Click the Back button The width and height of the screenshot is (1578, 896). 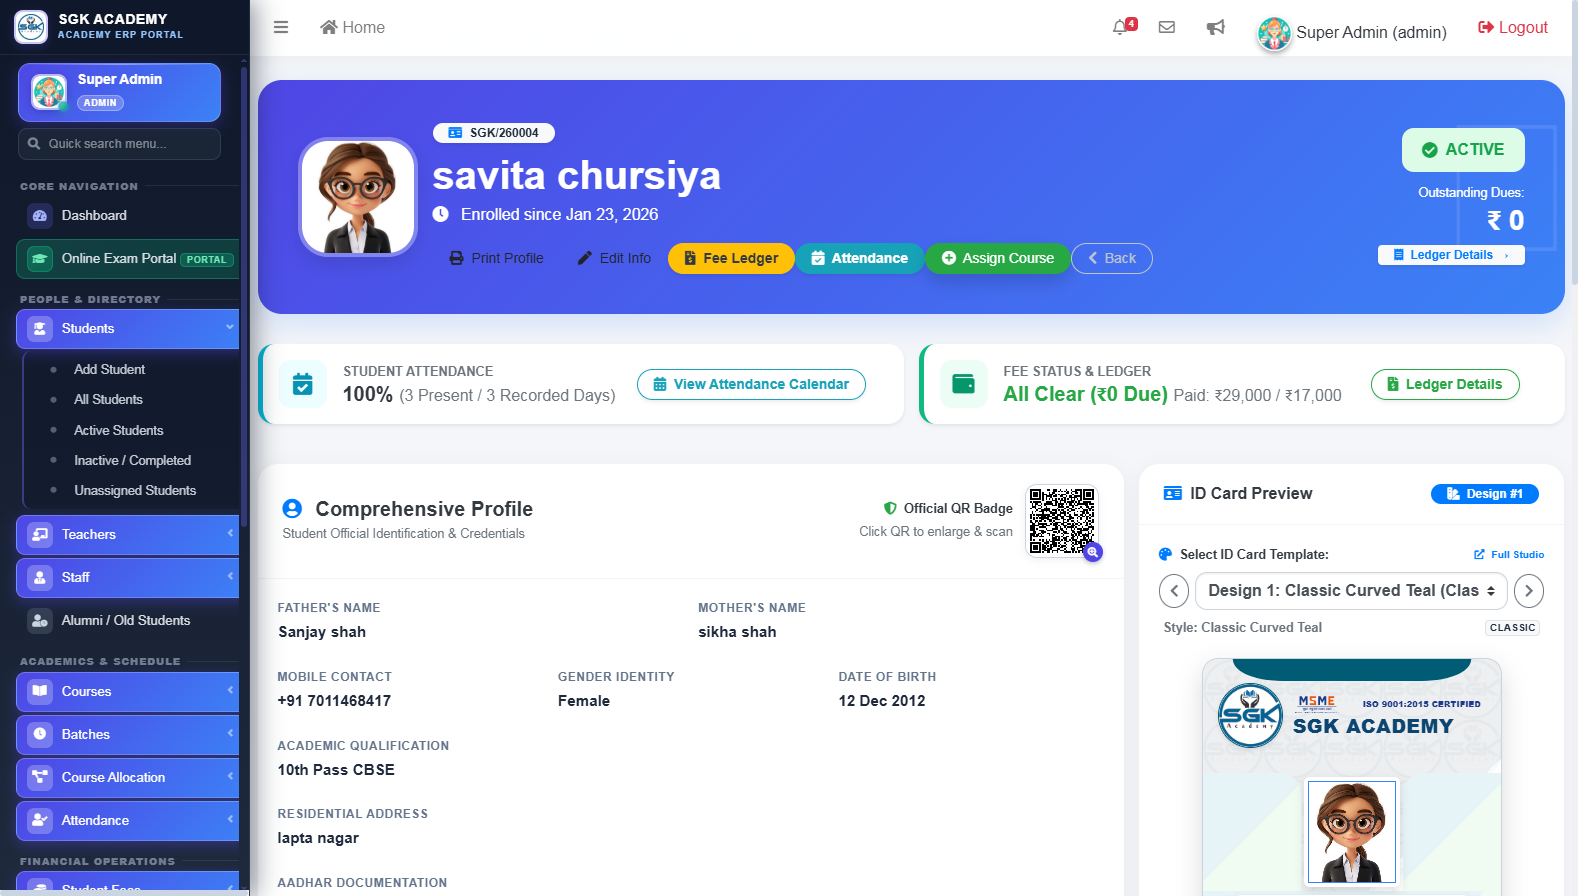(1112, 258)
